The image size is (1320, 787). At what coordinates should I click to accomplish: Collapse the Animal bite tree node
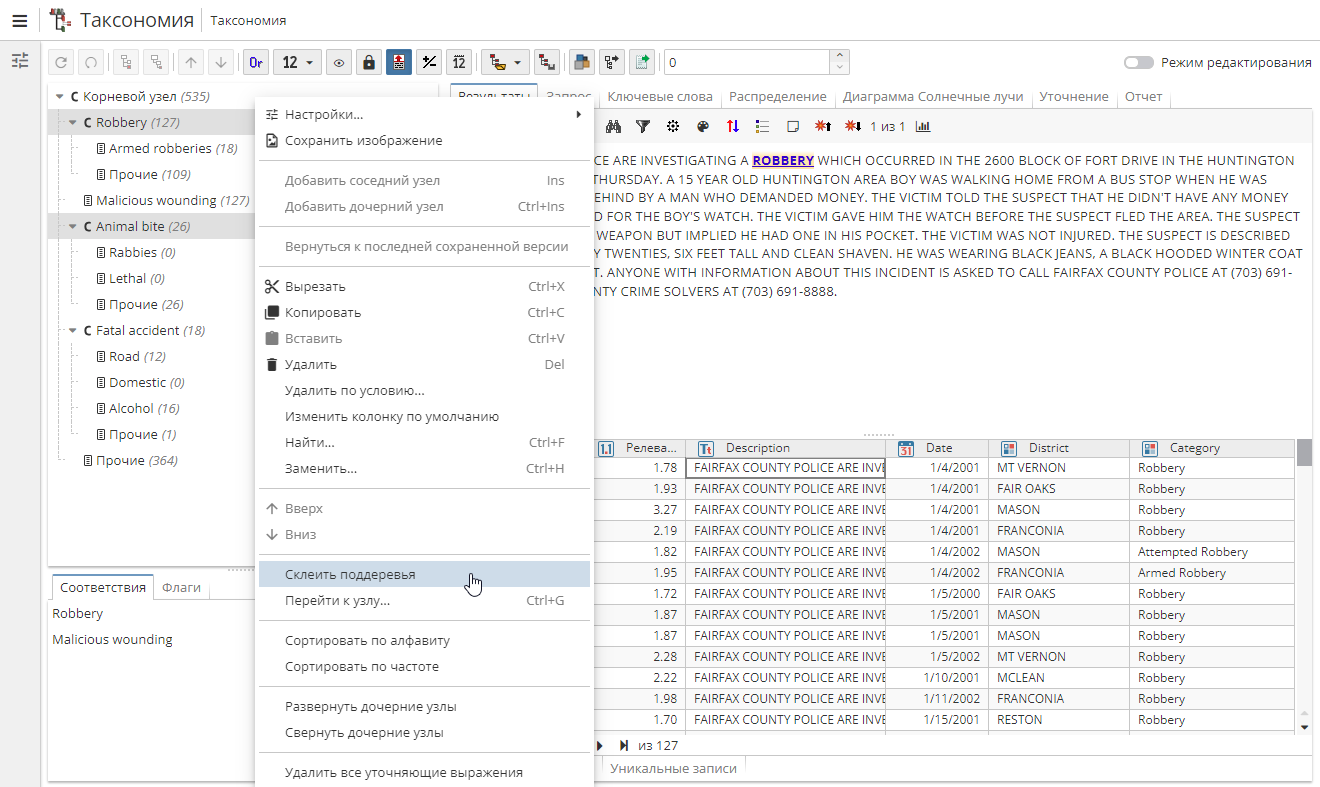tap(73, 227)
